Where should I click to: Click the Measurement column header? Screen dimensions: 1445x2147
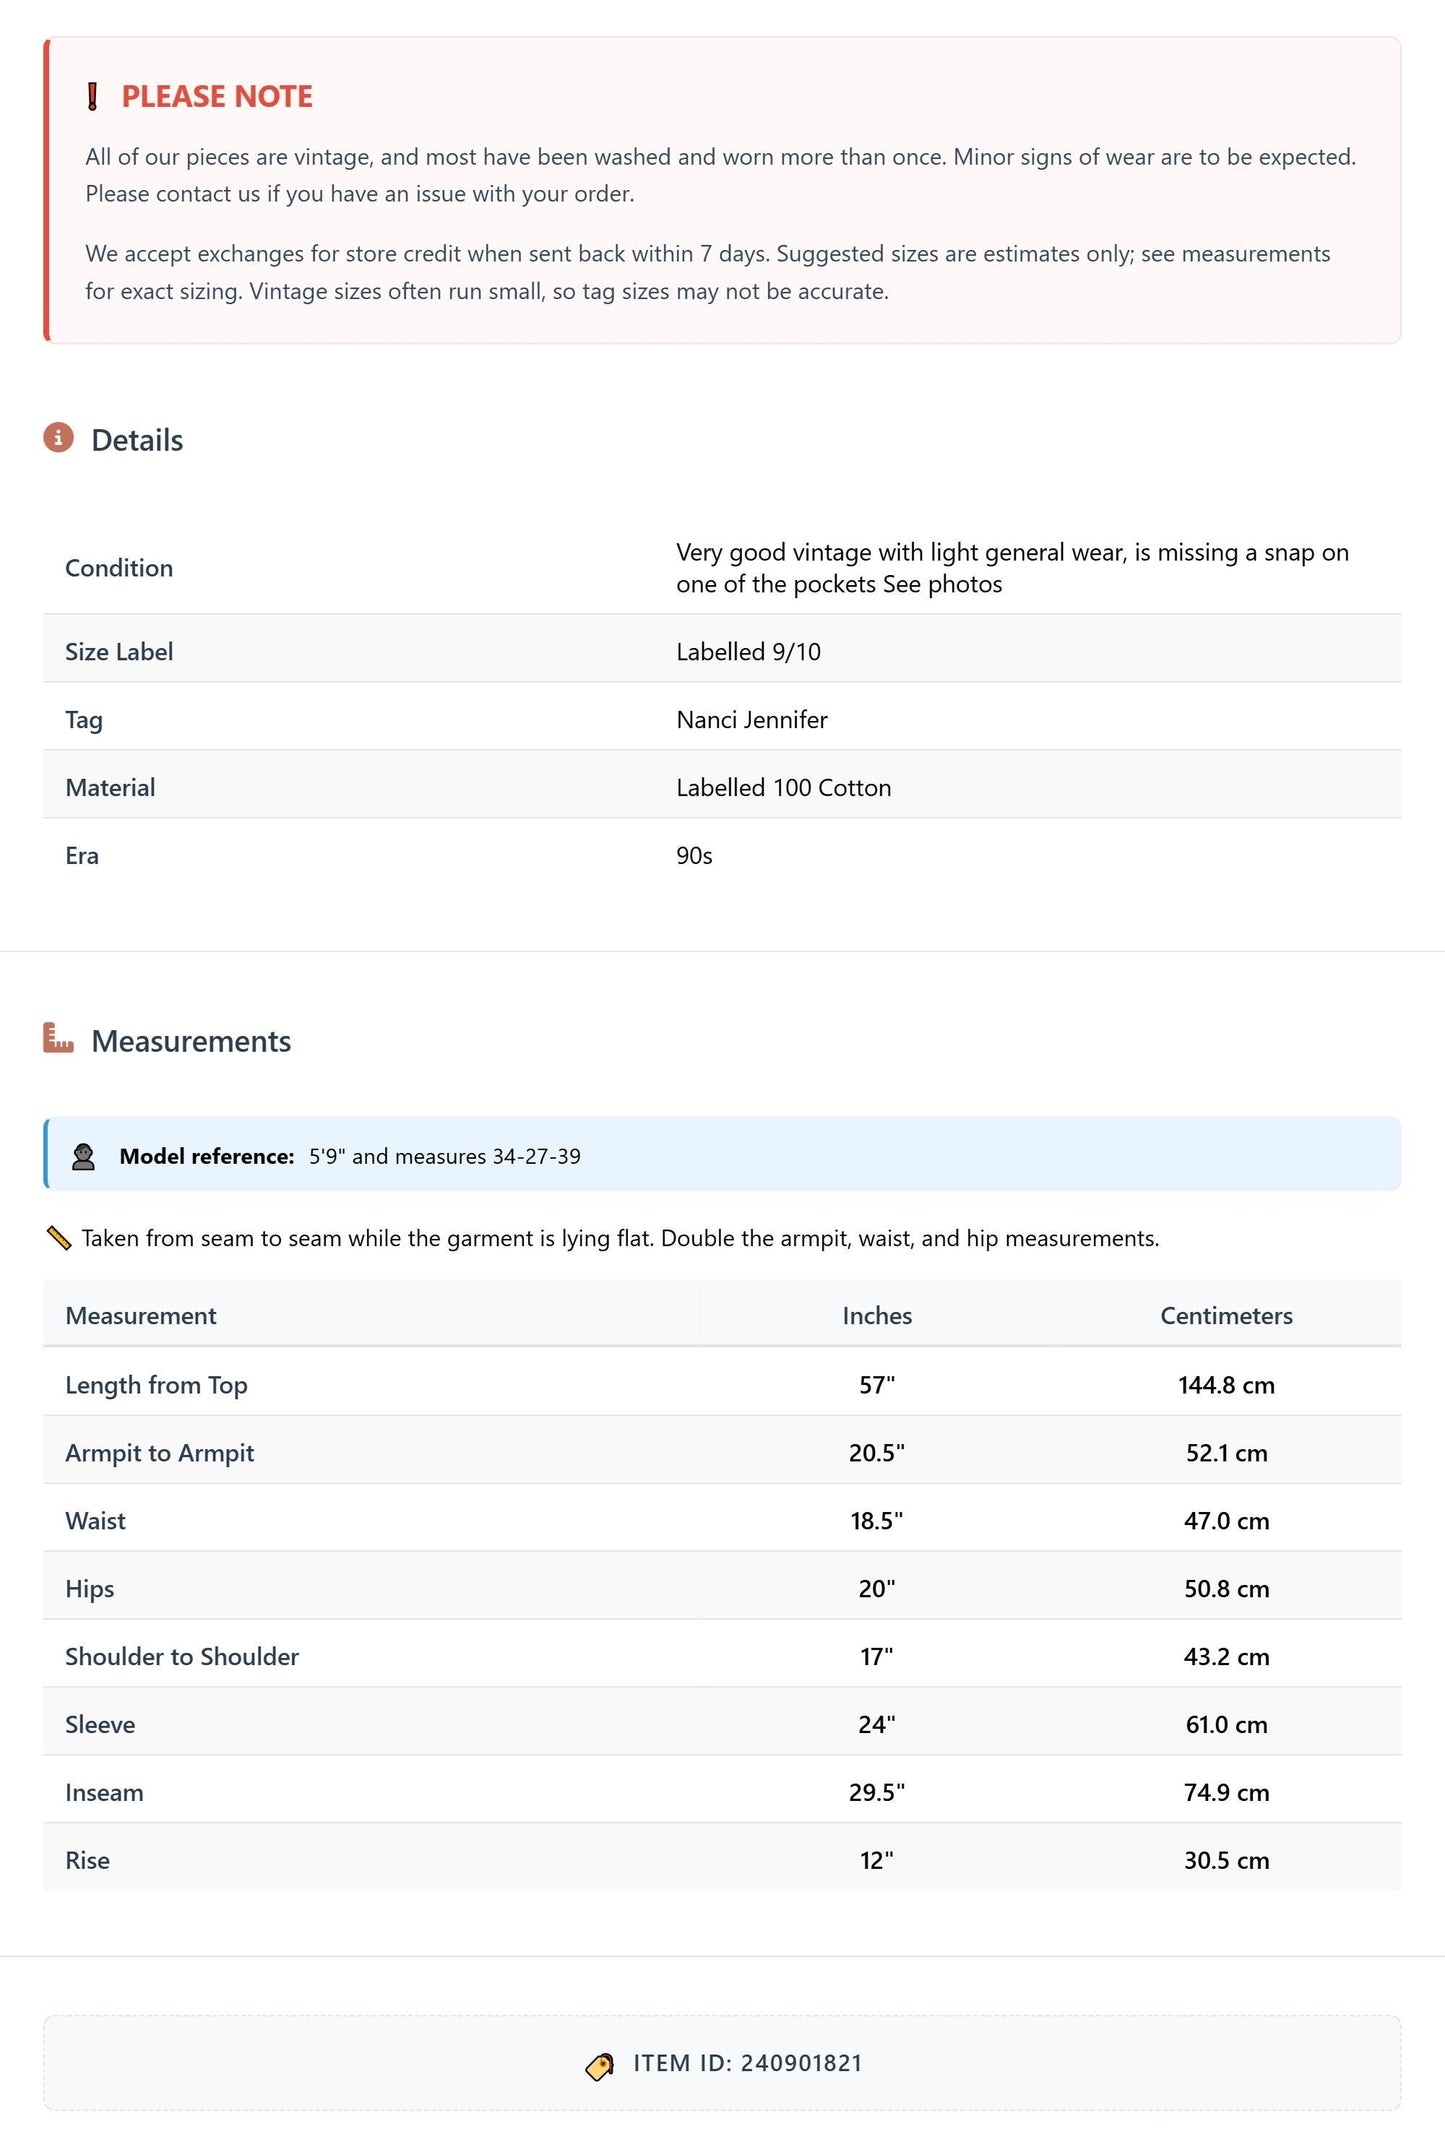(x=141, y=1316)
